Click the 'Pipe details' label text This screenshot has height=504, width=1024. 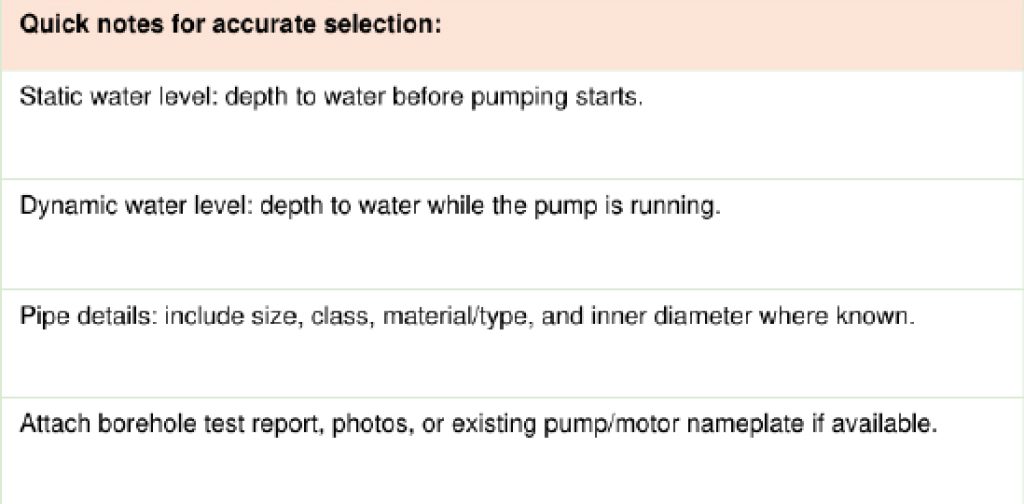coord(88,317)
